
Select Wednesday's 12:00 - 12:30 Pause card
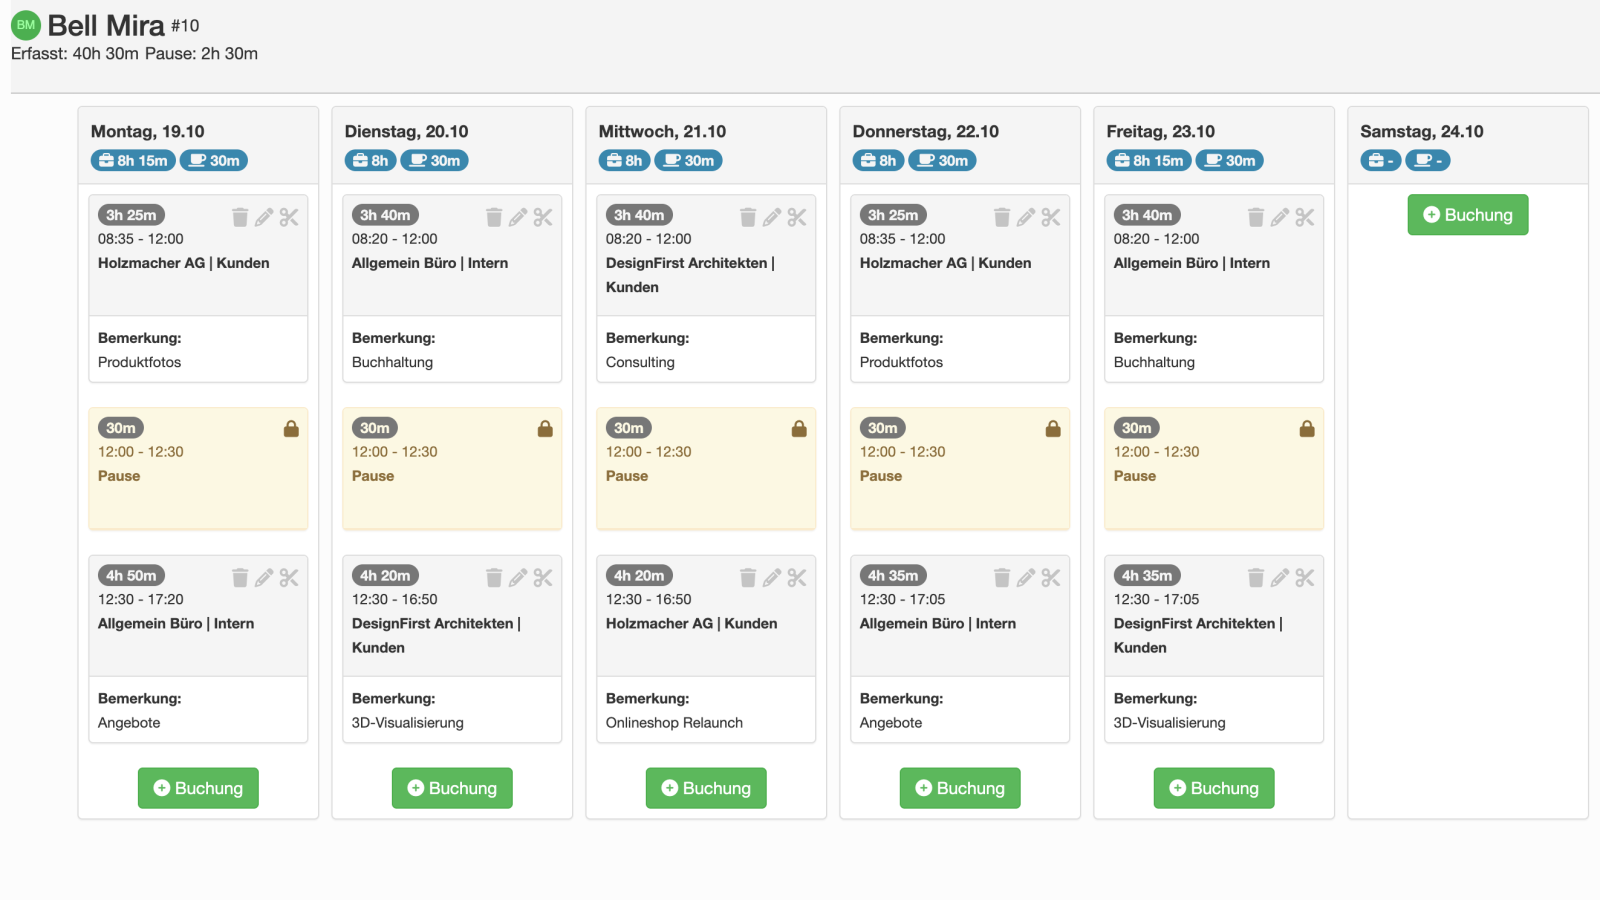[706, 468]
